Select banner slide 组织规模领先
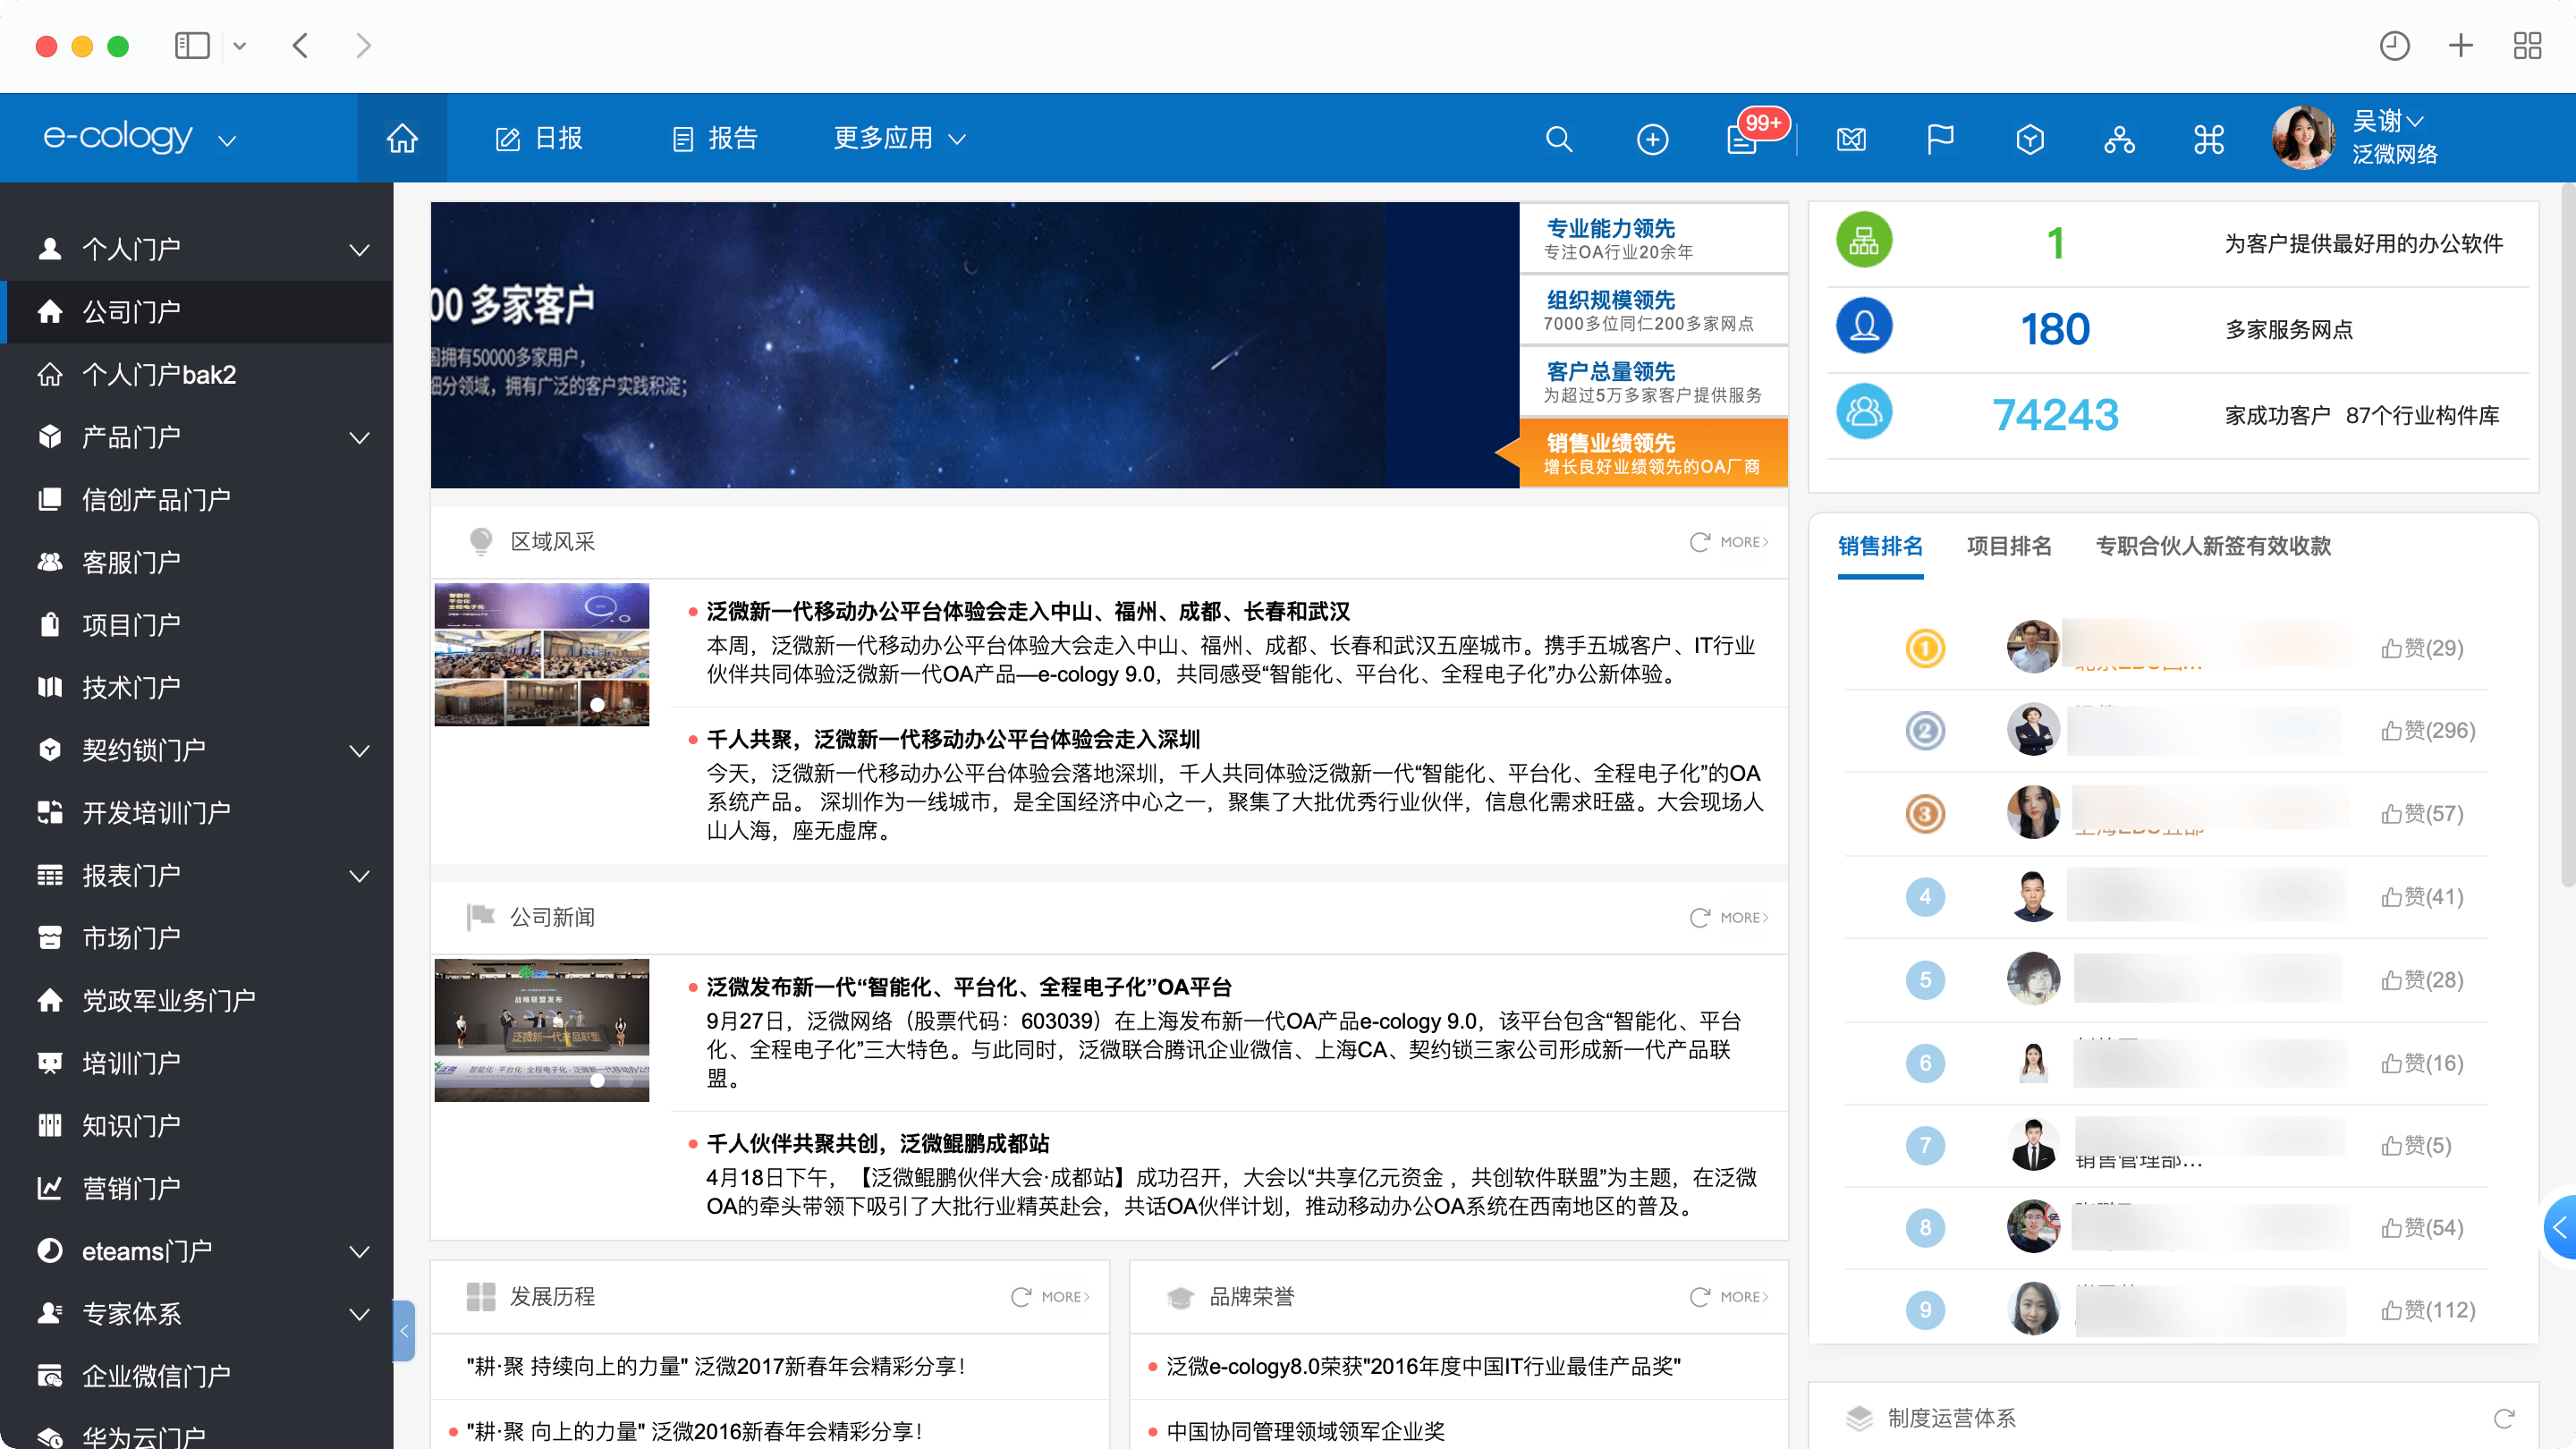This screenshot has width=2576, height=1449. 1653,310
